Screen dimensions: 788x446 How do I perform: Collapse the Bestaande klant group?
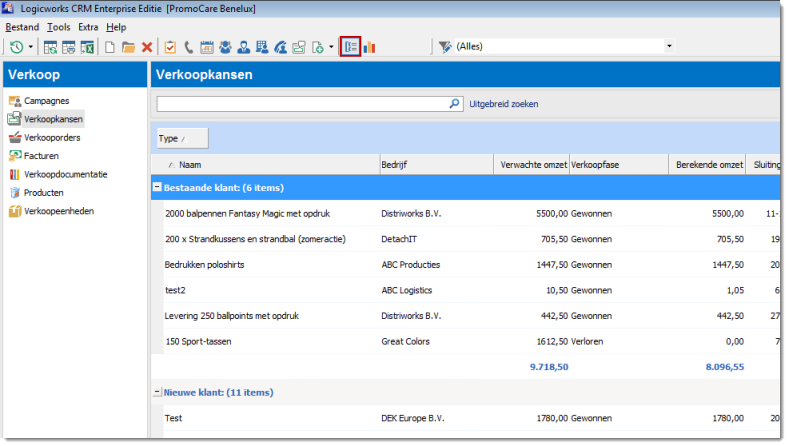click(x=157, y=187)
